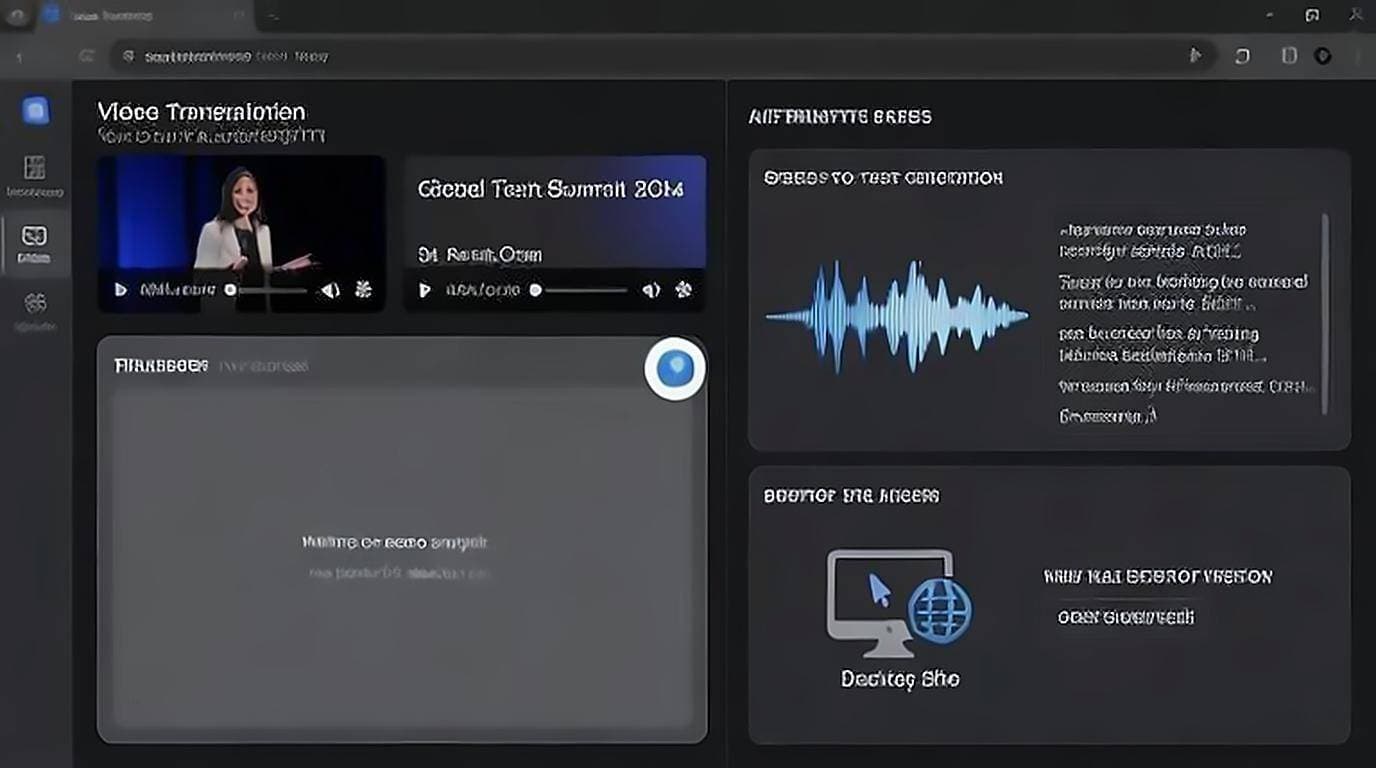Open the grid dashboard icon in sidebar
1376x768 pixels.
click(35, 167)
